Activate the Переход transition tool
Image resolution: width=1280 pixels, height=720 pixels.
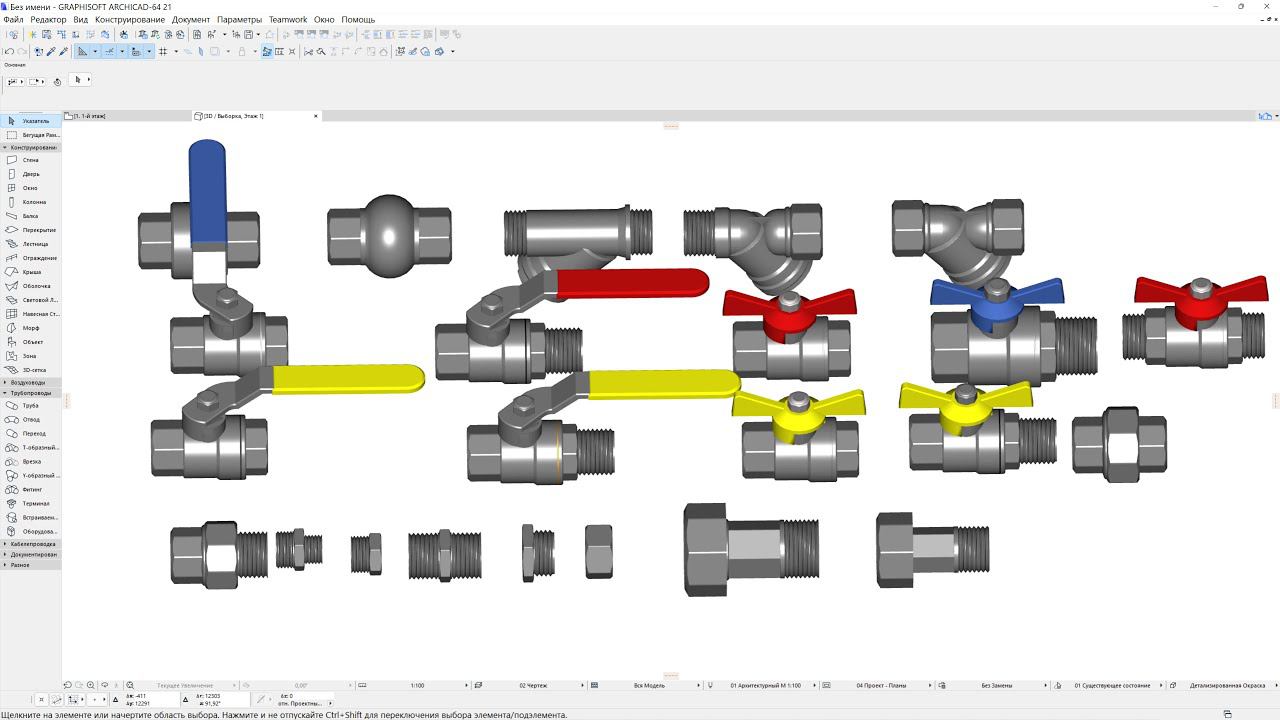(x=30, y=434)
